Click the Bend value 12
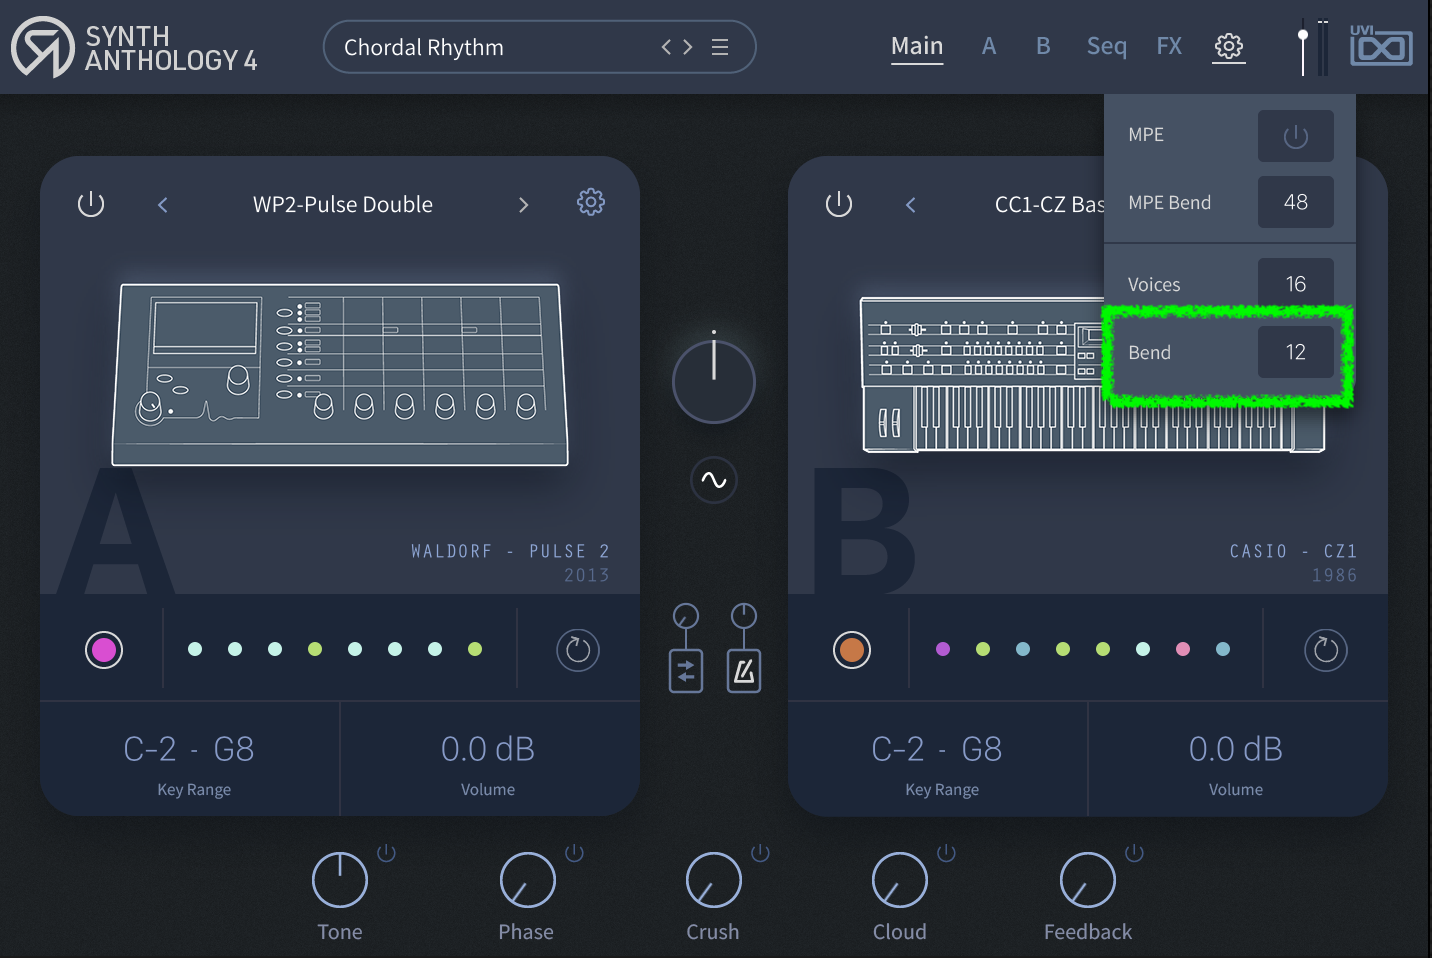 1295,352
